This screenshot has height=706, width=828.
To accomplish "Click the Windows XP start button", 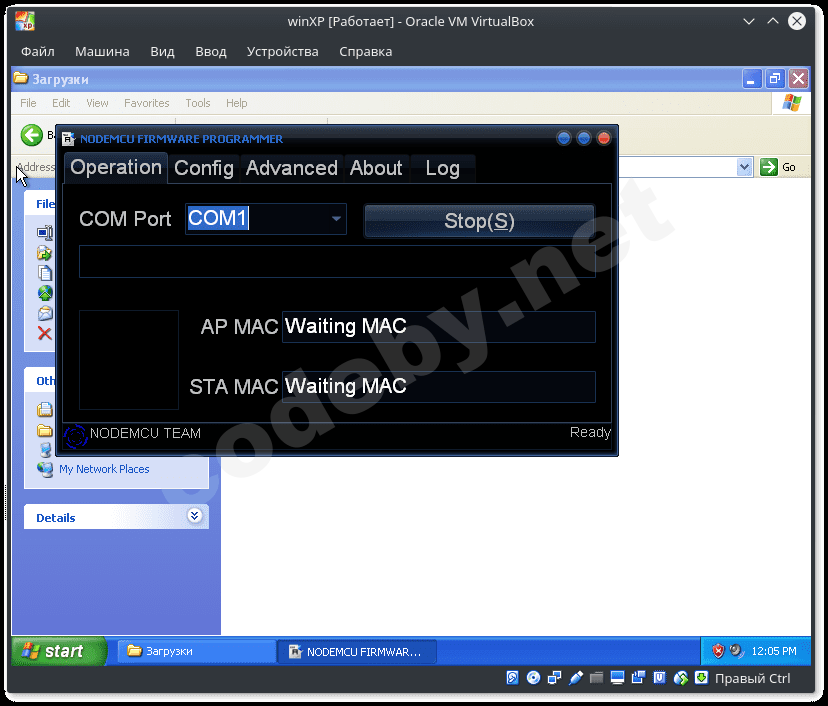I will pos(59,651).
